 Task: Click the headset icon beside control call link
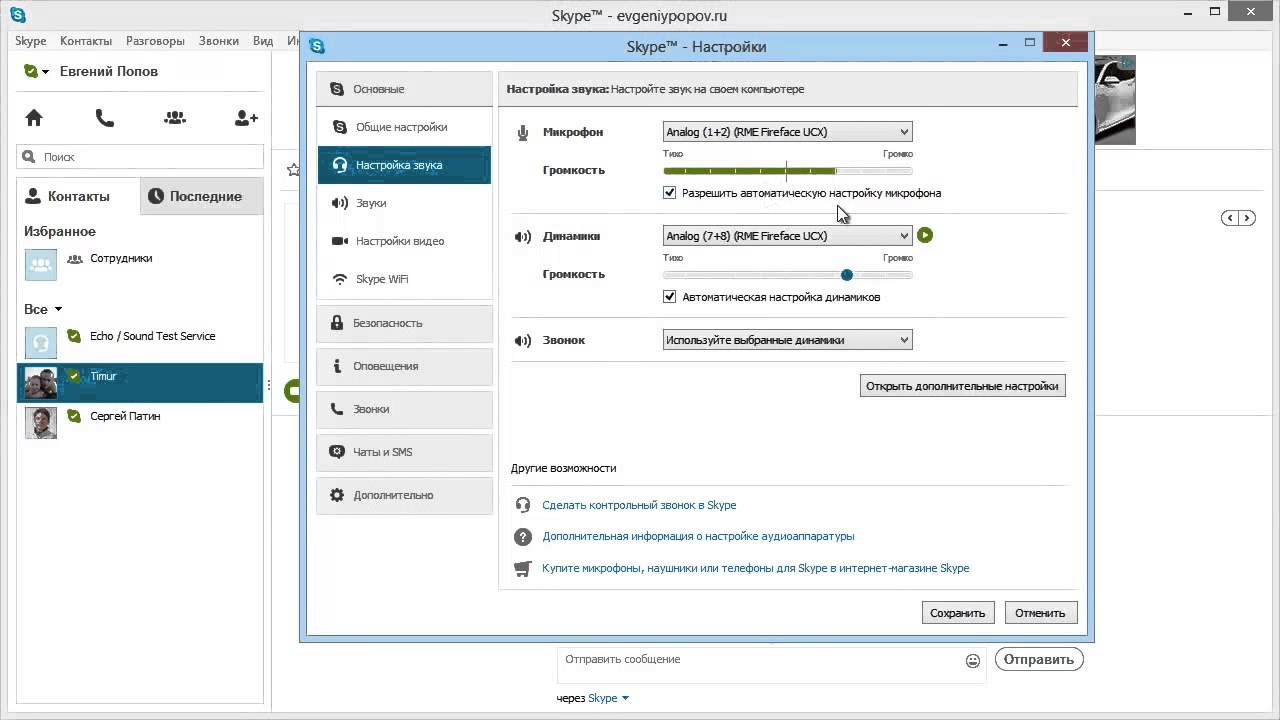(522, 505)
